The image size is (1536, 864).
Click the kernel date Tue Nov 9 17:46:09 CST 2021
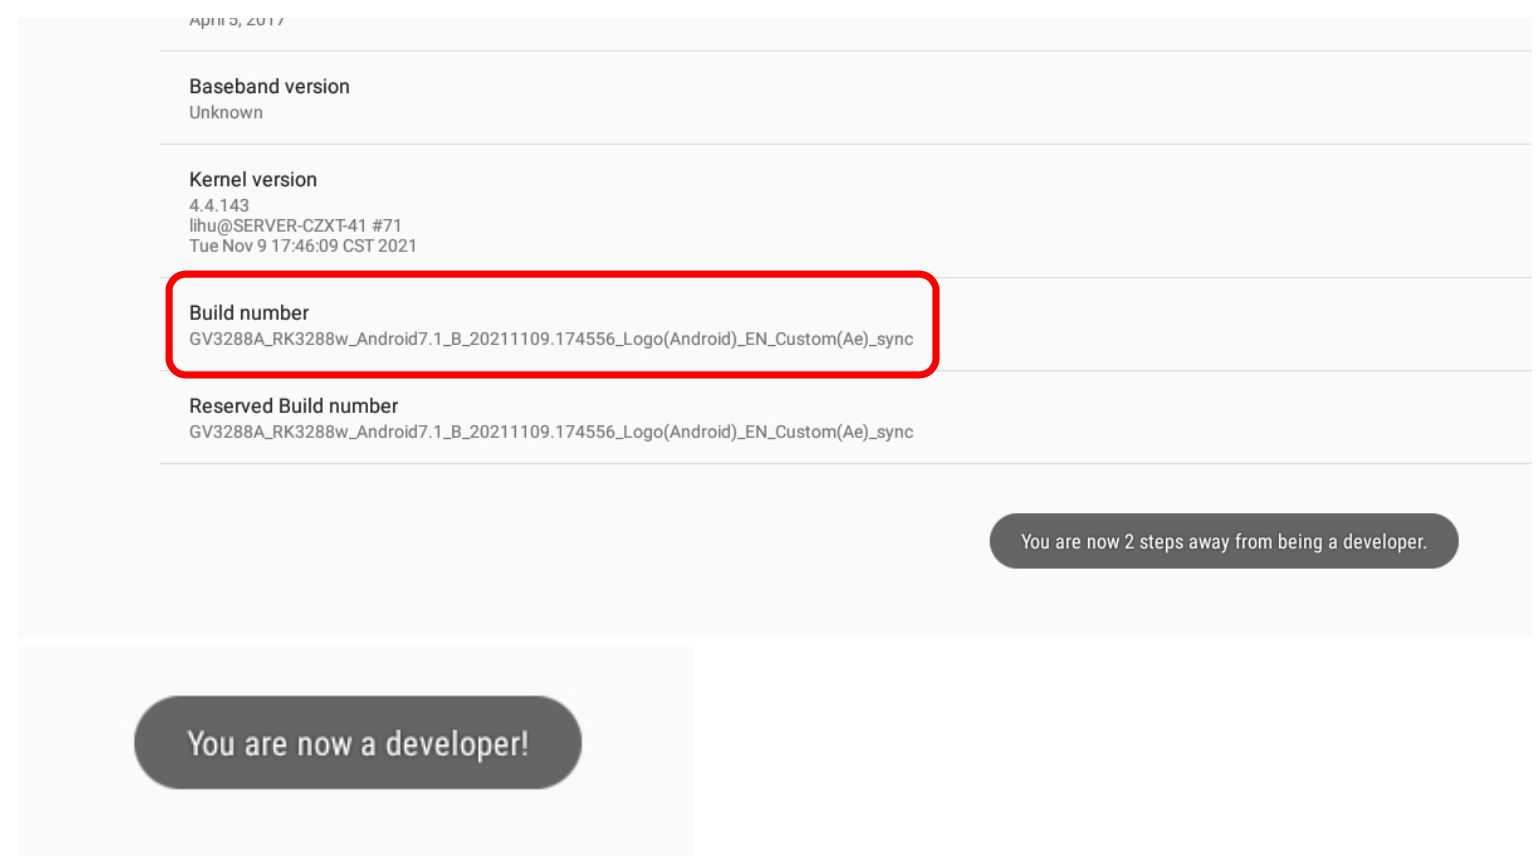303,246
